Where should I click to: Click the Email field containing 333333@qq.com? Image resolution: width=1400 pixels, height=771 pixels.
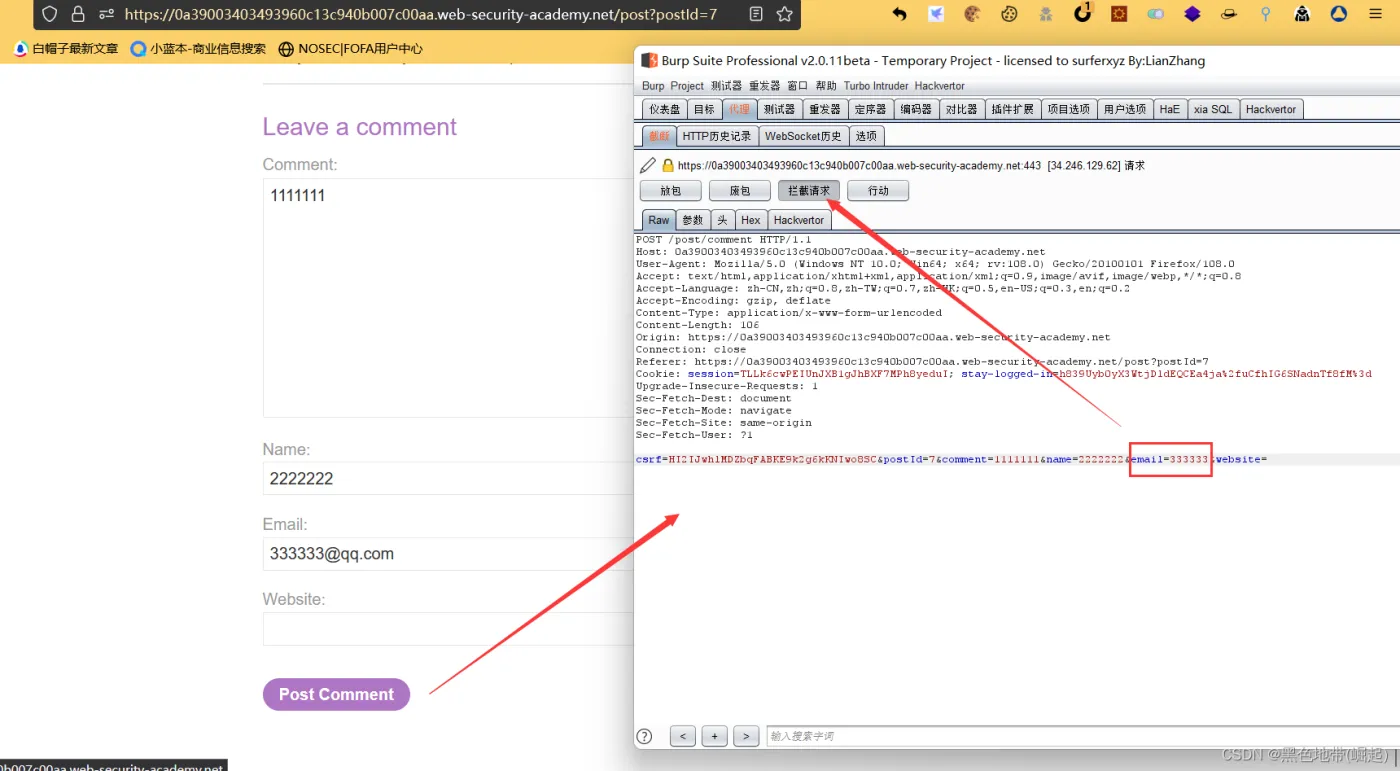pyautogui.click(x=448, y=554)
